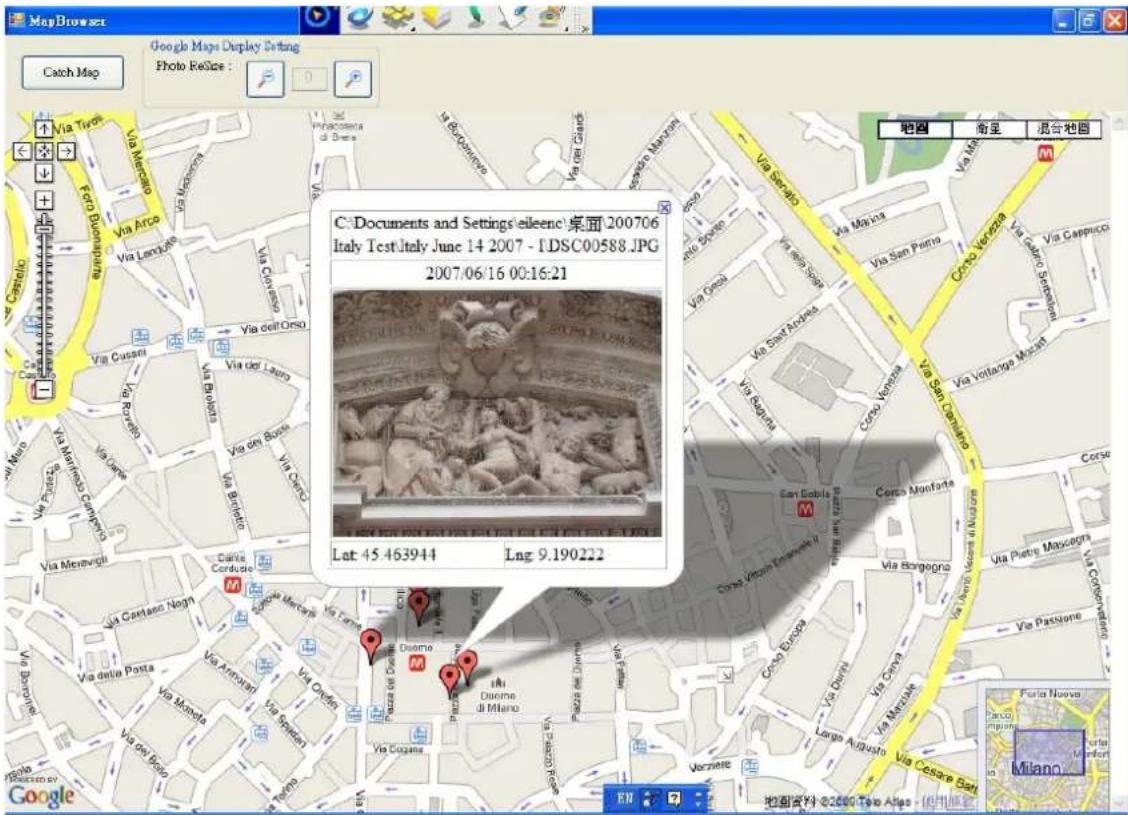Pan the map up with the arrow
Screen dimensions: 1128x815
44,129
